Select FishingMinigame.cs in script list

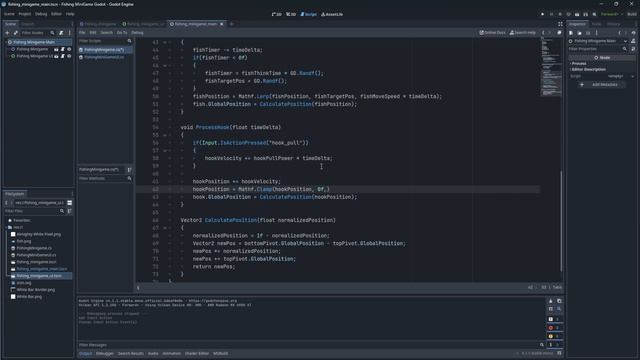pos(105,50)
